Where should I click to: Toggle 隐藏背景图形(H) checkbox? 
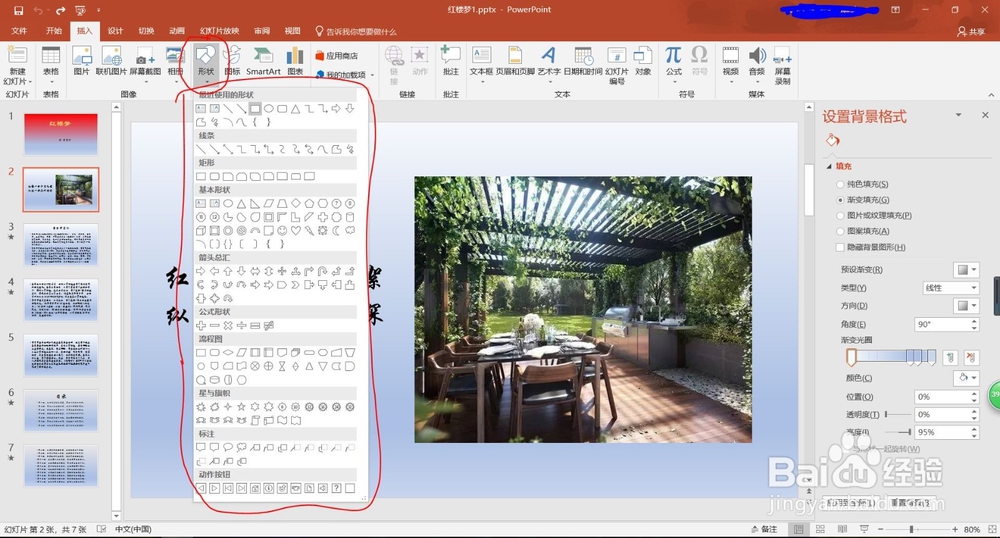pyautogui.click(x=840, y=247)
